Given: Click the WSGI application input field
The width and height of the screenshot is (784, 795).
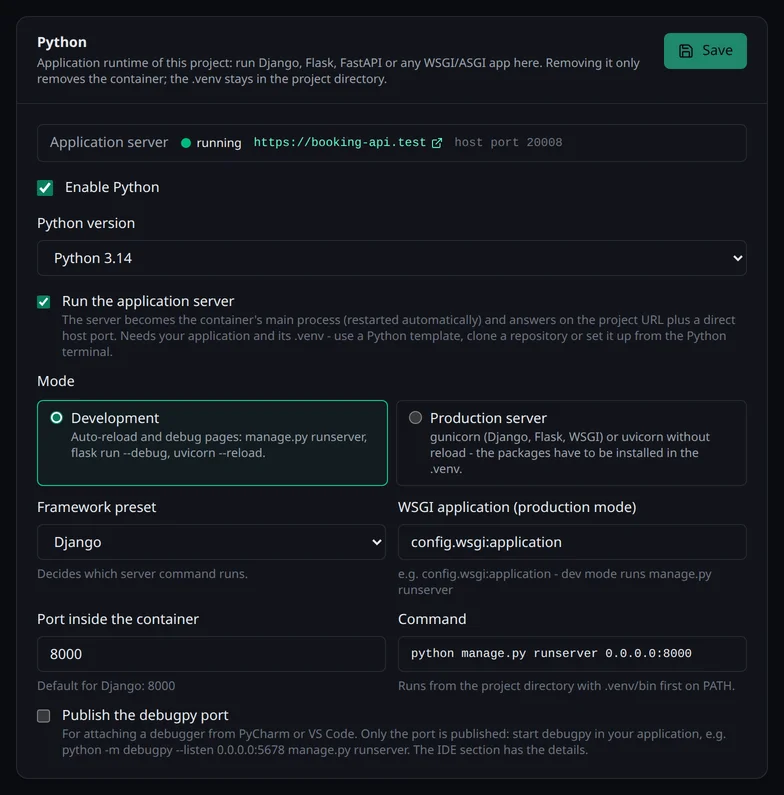Looking at the screenshot, I should (x=572, y=542).
